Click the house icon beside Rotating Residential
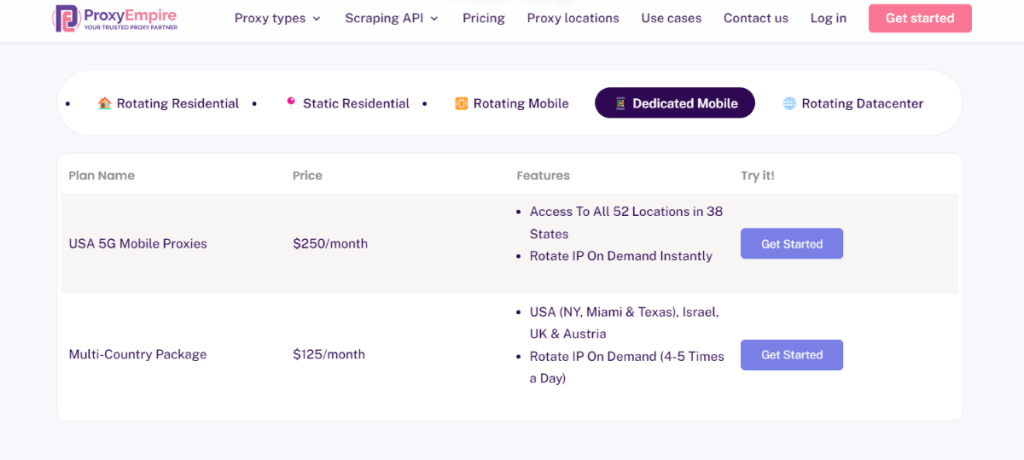The image size is (1024, 460). [x=104, y=103]
